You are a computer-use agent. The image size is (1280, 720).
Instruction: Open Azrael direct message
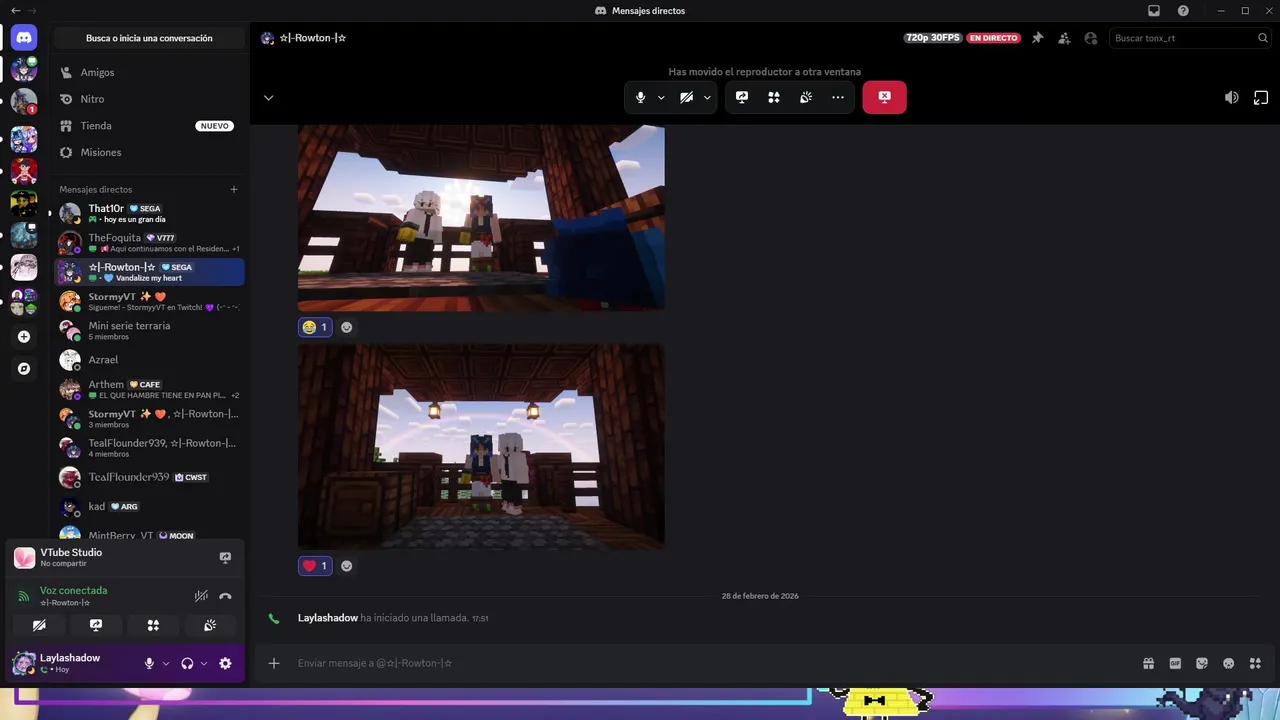point(149,360)
